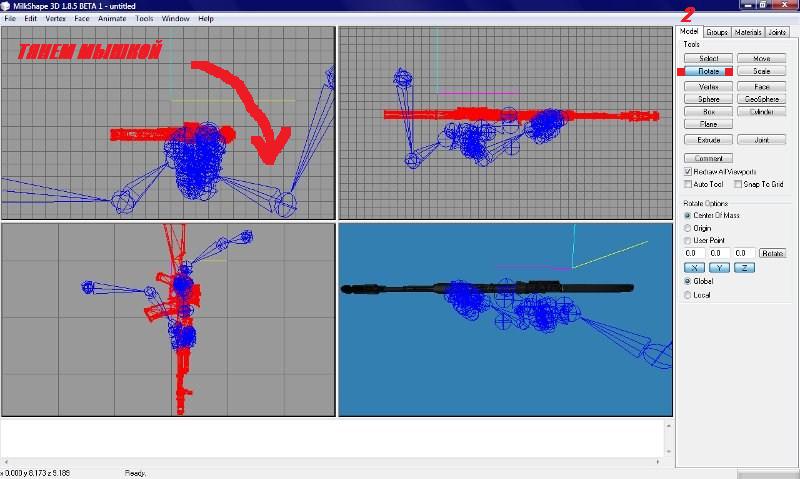Toggle the Z axis rotation button
The height and width of the screenshot is (479, 800).
744,267
